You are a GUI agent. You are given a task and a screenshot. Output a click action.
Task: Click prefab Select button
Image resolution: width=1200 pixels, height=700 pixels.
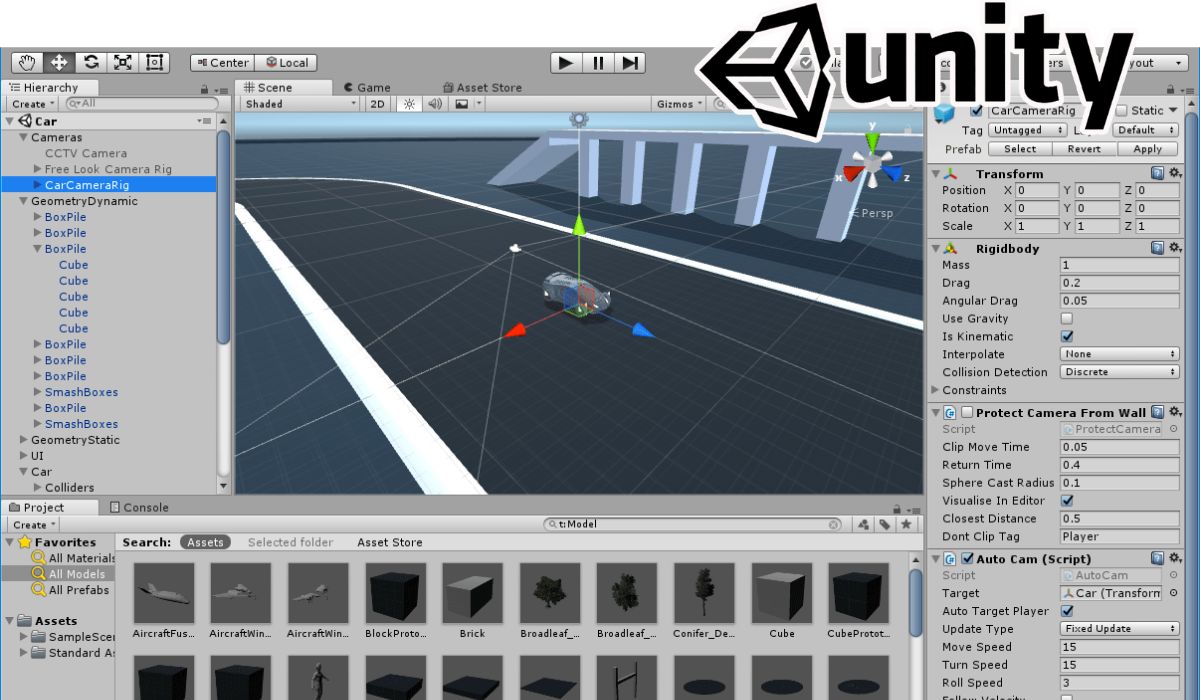(x=1020, y=149)
